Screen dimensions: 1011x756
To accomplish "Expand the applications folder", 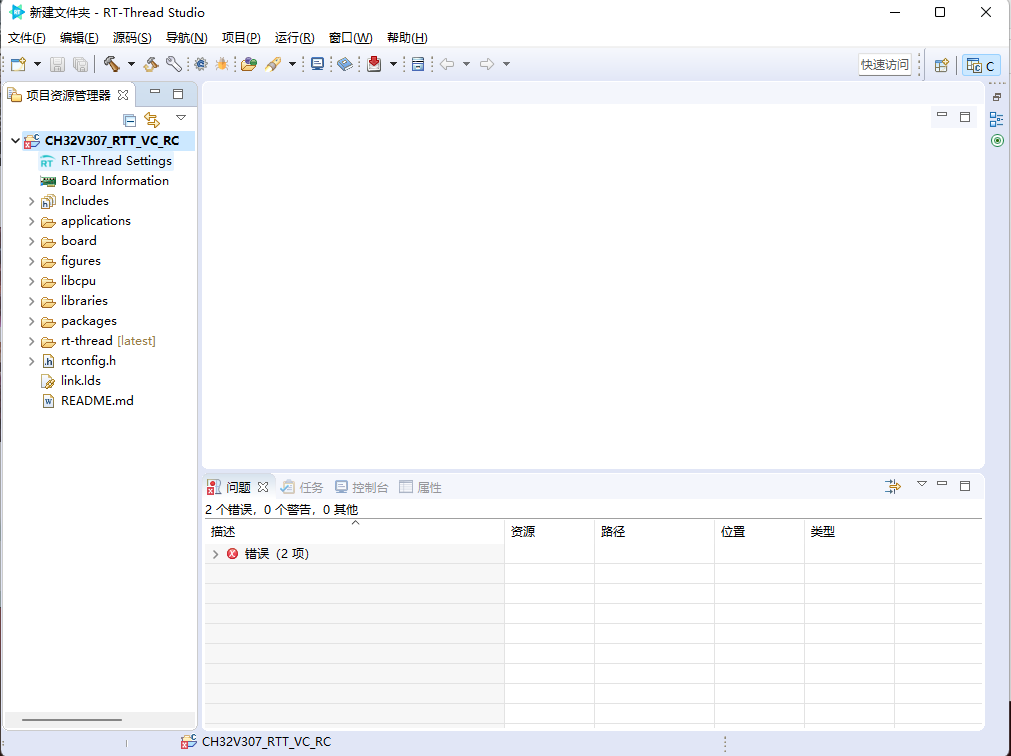I will 31,221.
